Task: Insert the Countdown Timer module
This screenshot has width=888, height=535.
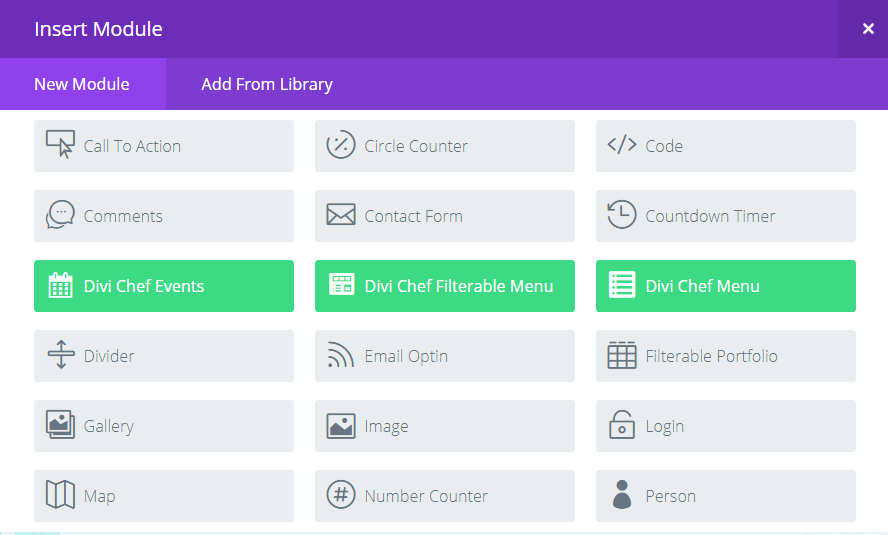Action: [725, 216]
